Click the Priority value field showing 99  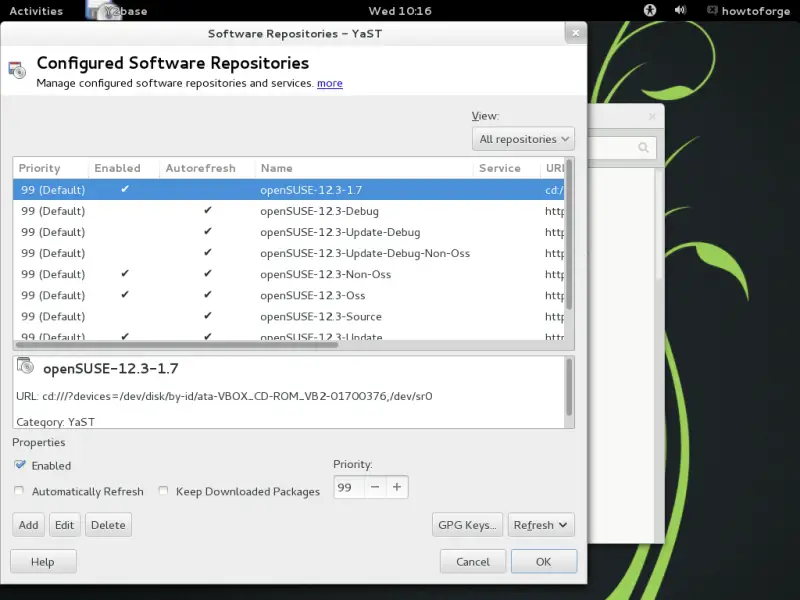tap(349, 487)
